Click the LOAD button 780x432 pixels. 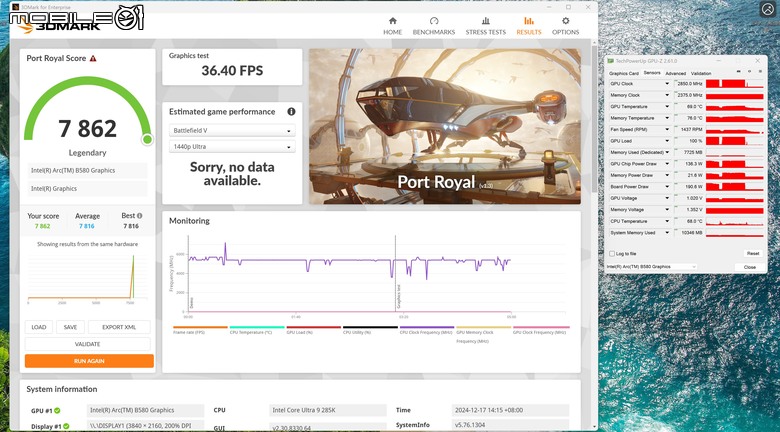tap(39, 327)
